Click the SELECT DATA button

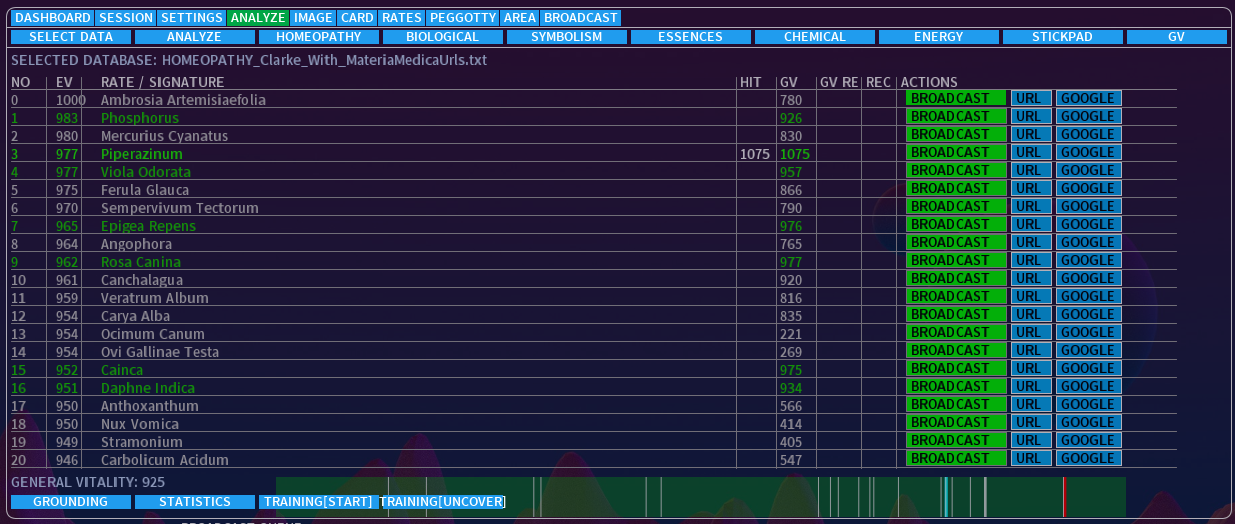point(70,37)
